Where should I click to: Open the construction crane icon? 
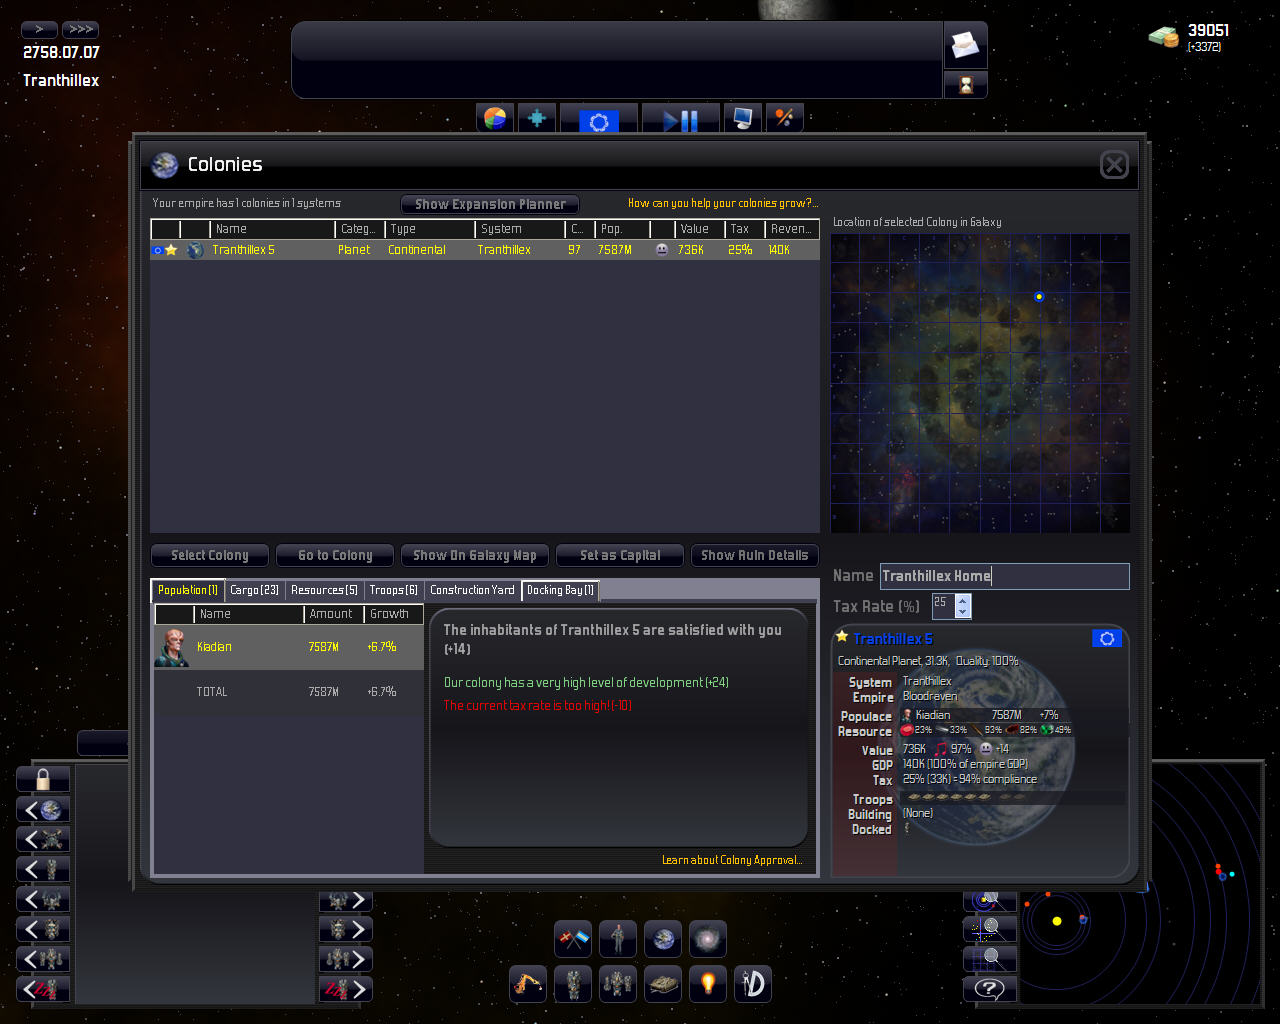coord(528,983)
